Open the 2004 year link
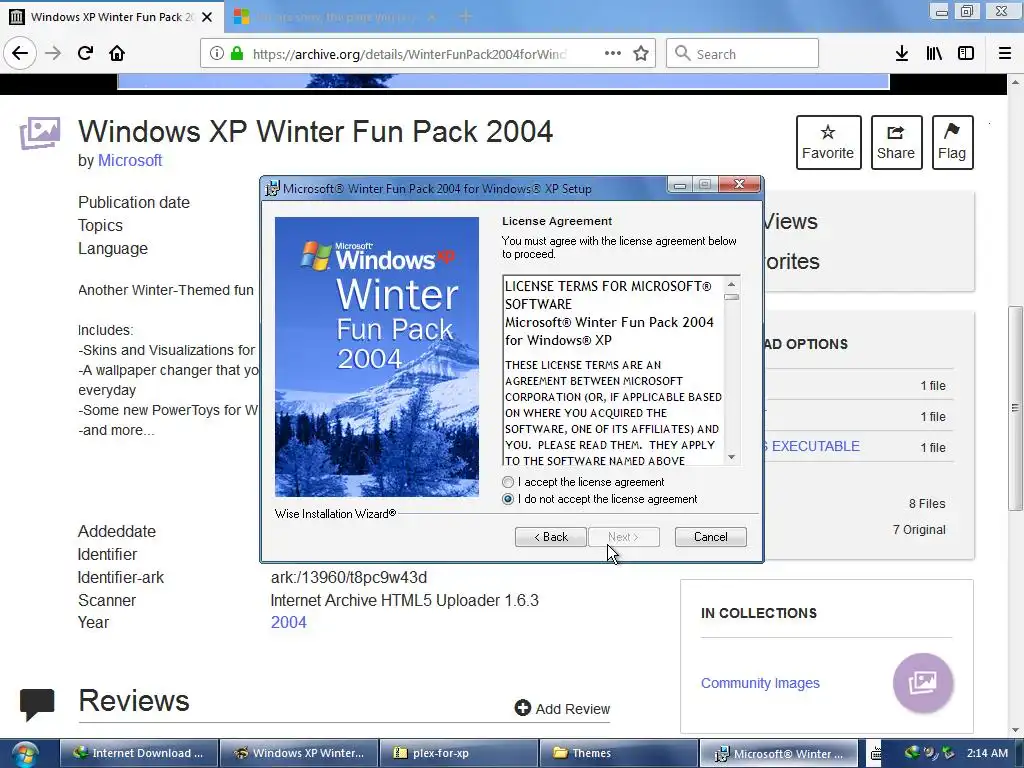1024x768 pixels. 289,622
